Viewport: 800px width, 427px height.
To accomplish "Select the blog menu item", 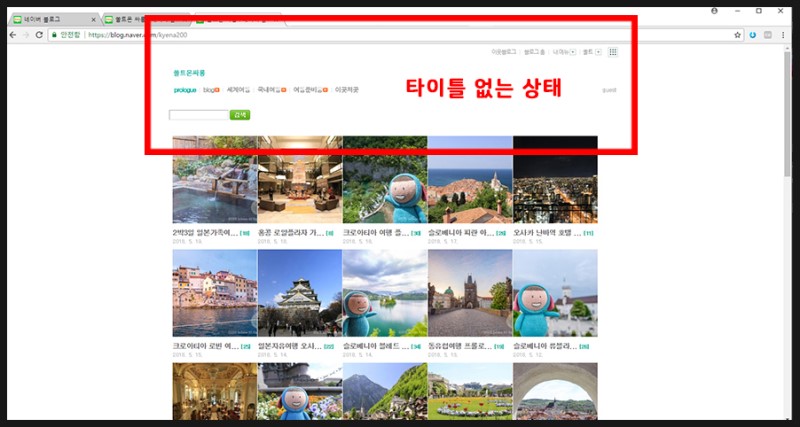I will click(211, 90).
